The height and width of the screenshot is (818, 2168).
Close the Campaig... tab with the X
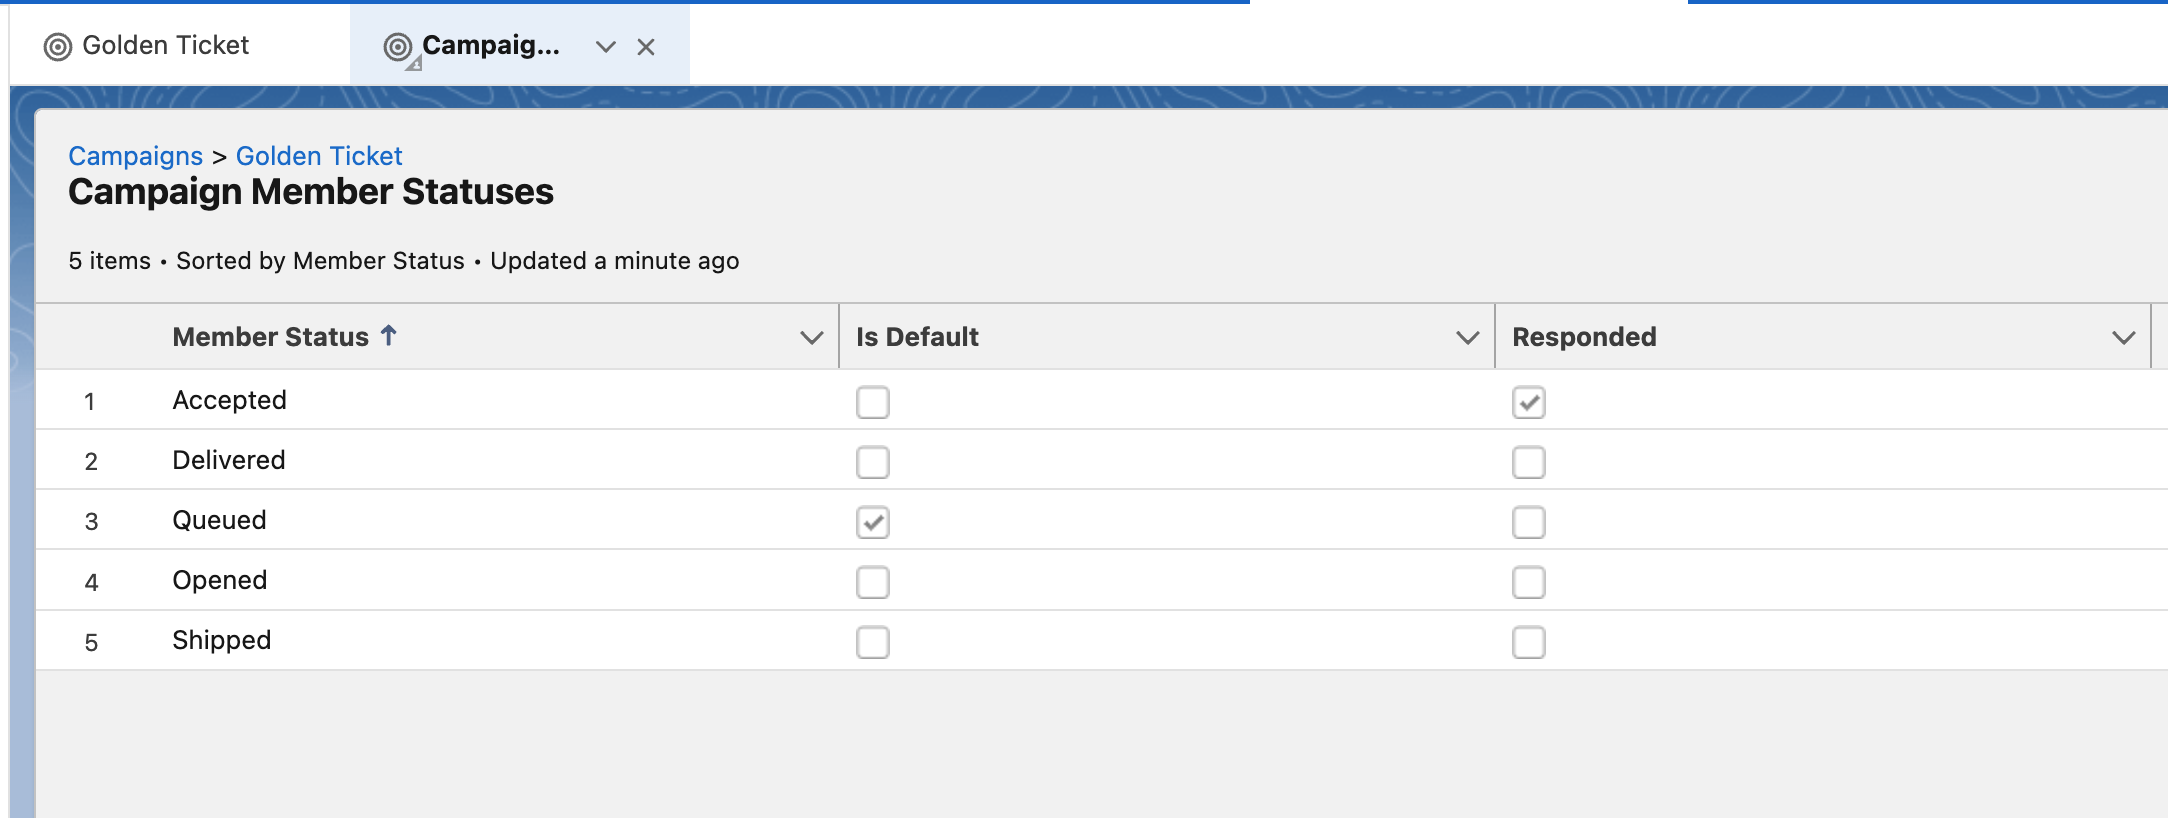click(646, 47)
